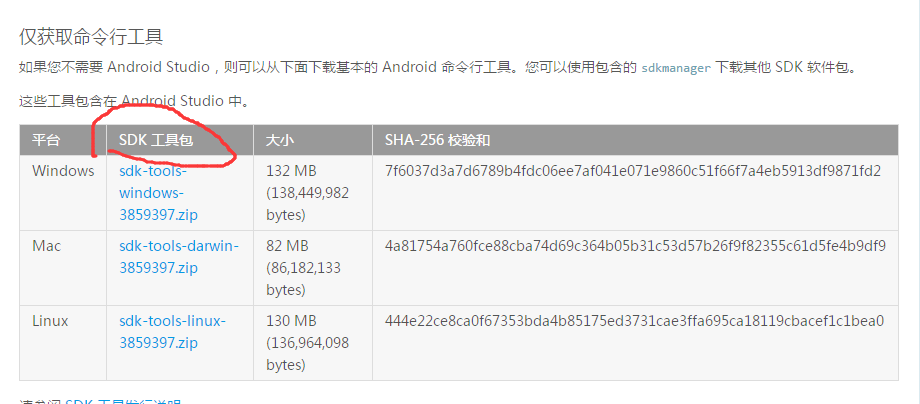The image size is (920, 404).
Task: Open the sdk-tools-darwin-3859397.zip link
Action: tap(179, 257)
